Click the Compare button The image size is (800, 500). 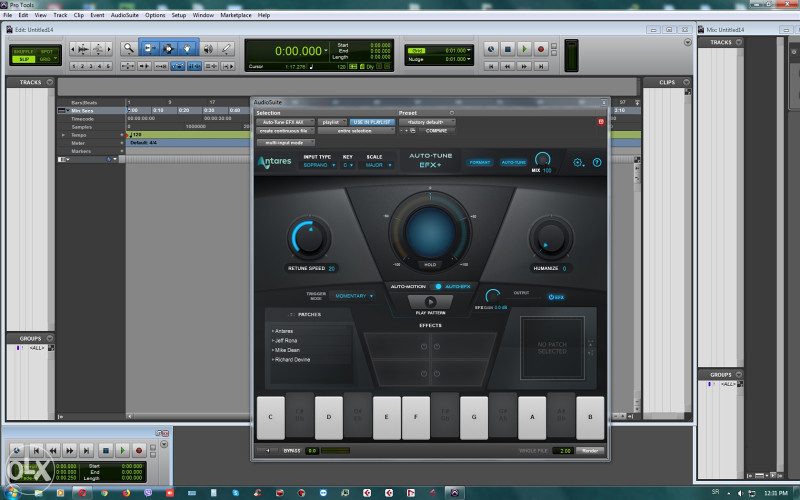[x=436, y=131]
